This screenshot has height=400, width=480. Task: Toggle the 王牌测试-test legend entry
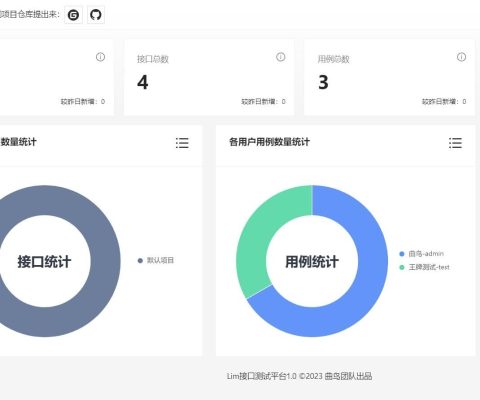[x=424, y=267]
